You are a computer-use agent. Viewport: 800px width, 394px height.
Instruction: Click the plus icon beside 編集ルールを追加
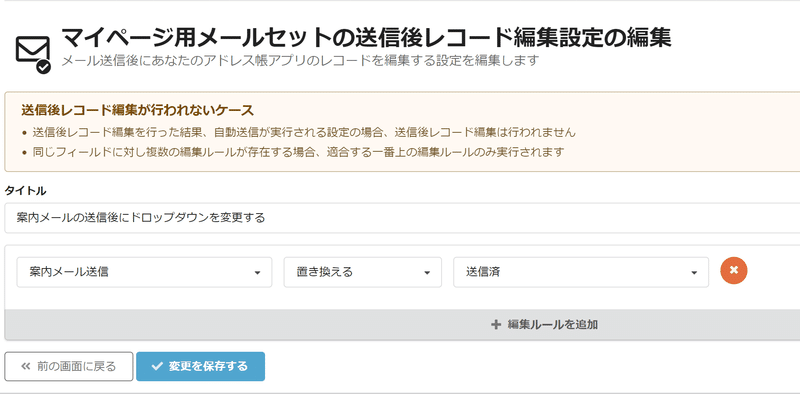[495, 325]
